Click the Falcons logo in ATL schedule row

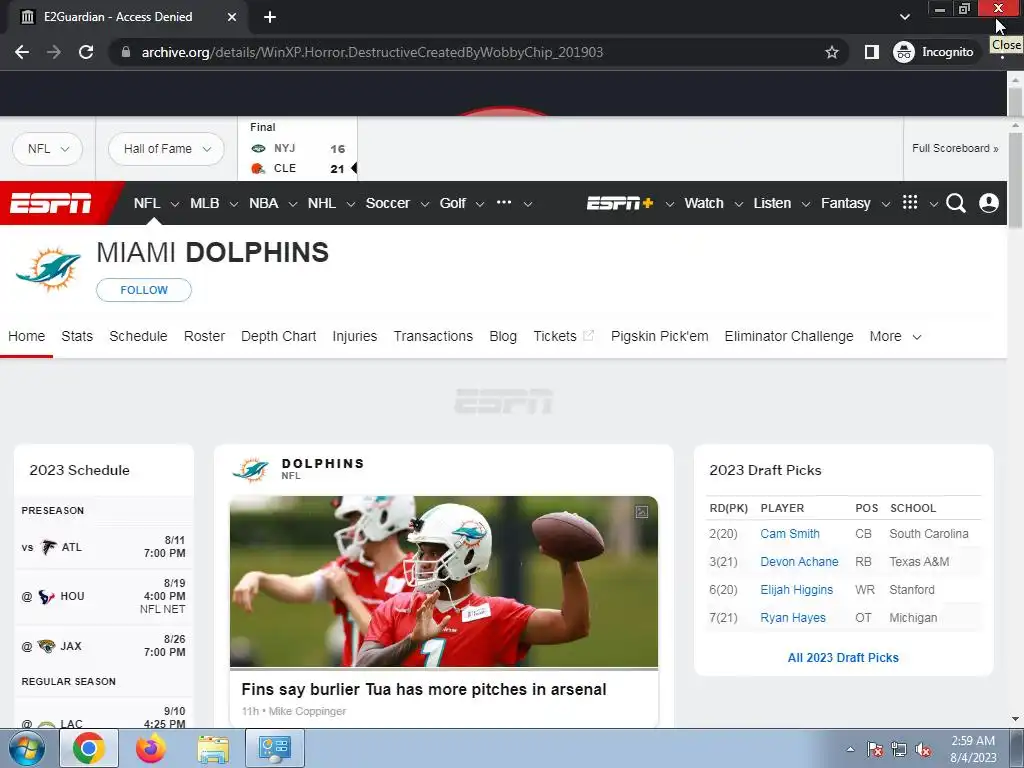(x=48, y=547)
